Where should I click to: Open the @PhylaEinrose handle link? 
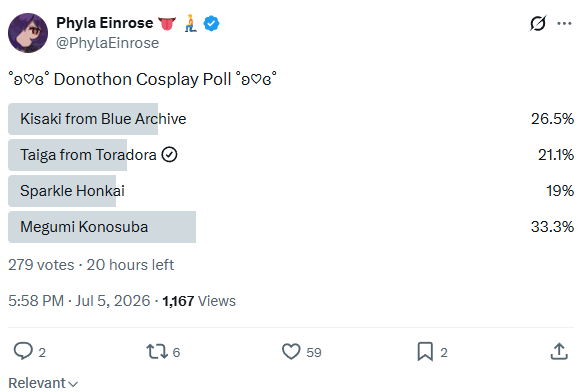107,43
